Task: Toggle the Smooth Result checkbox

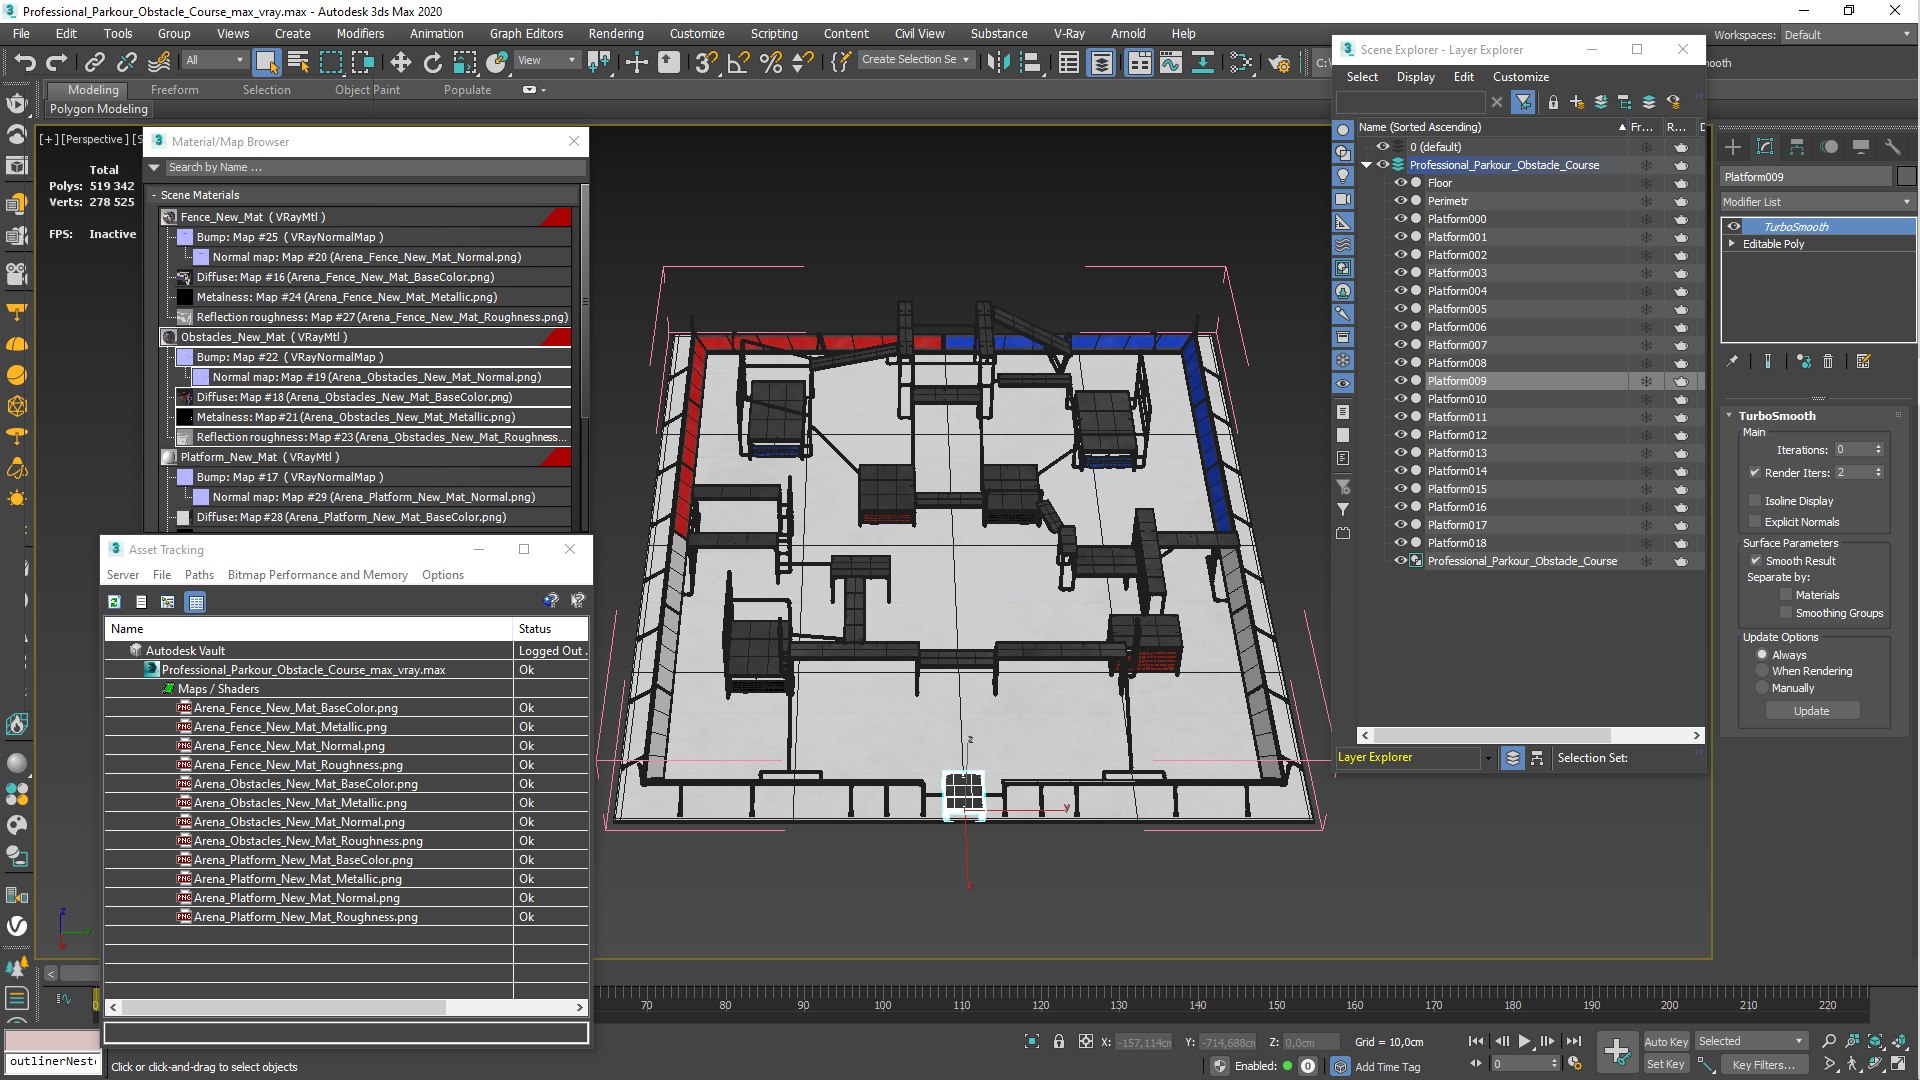Action: 1756,561
